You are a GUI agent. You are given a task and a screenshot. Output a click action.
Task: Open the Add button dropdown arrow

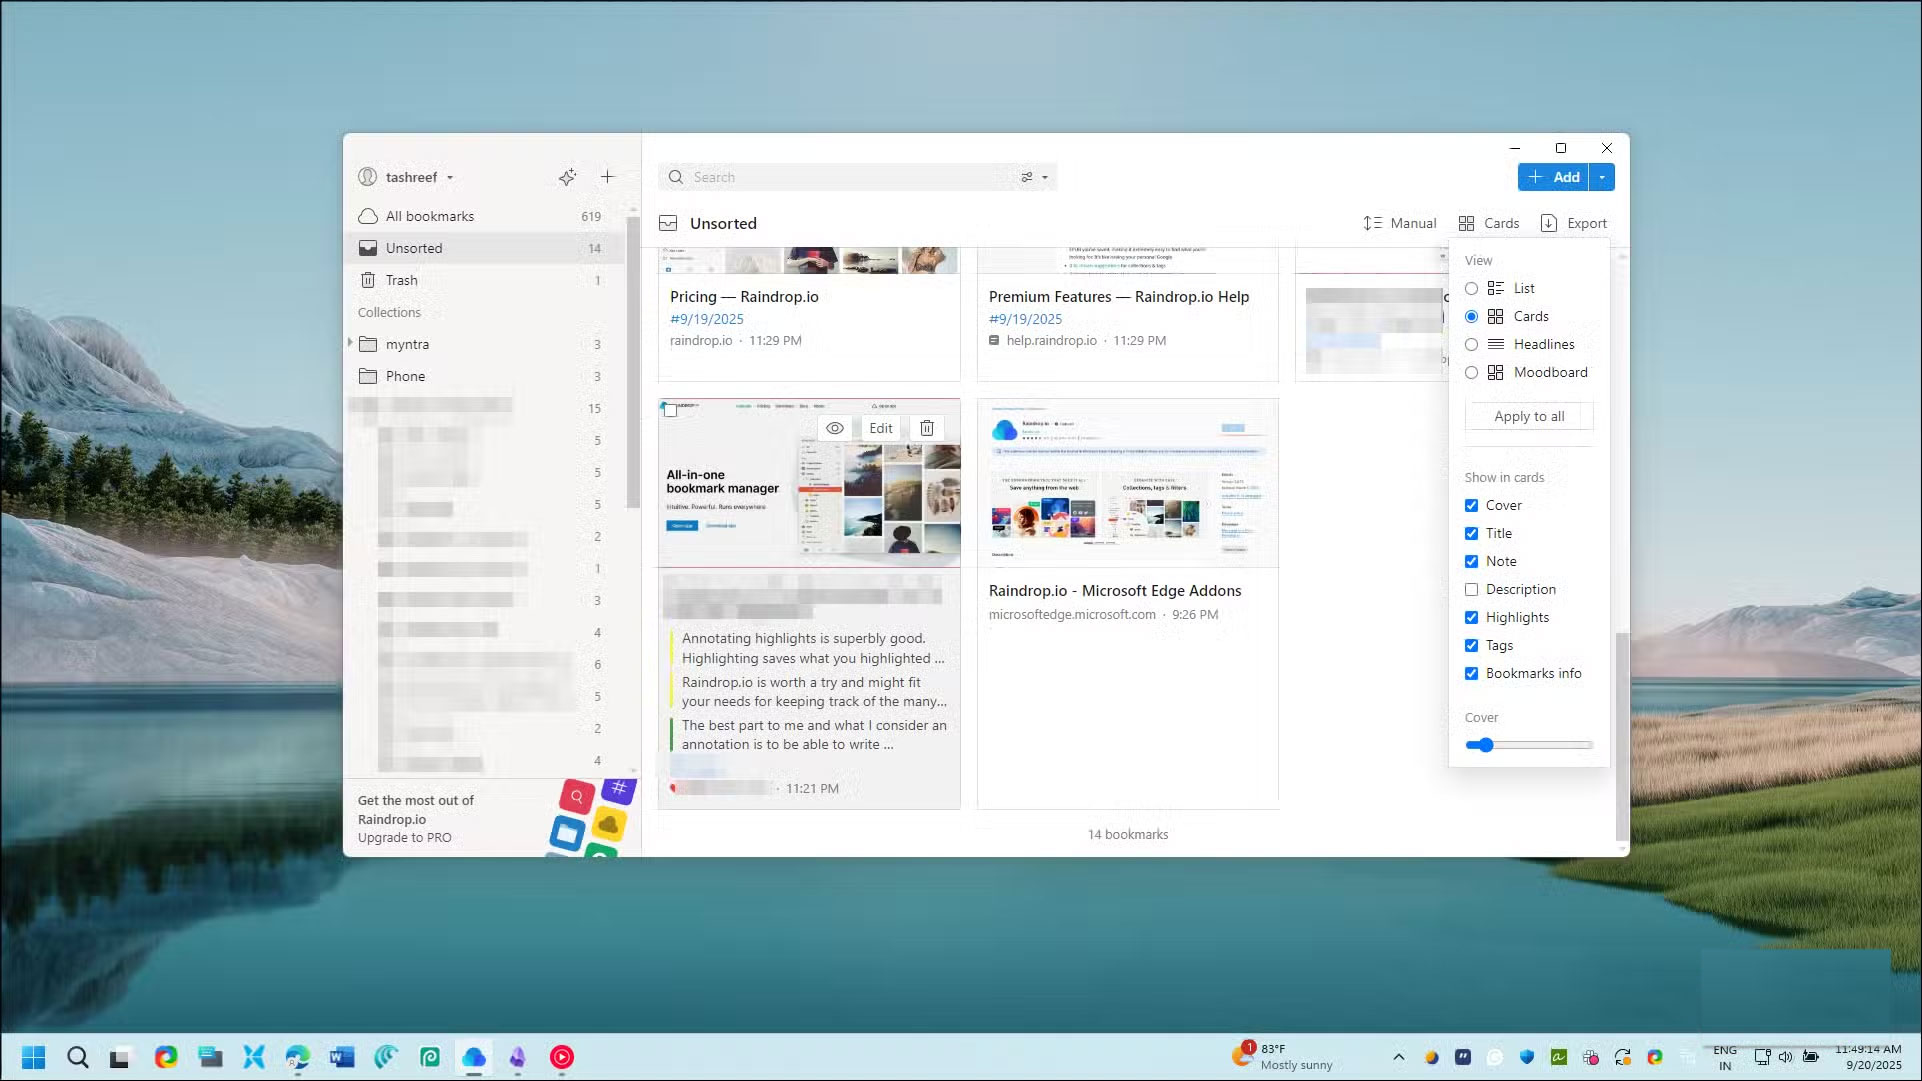1601,177
